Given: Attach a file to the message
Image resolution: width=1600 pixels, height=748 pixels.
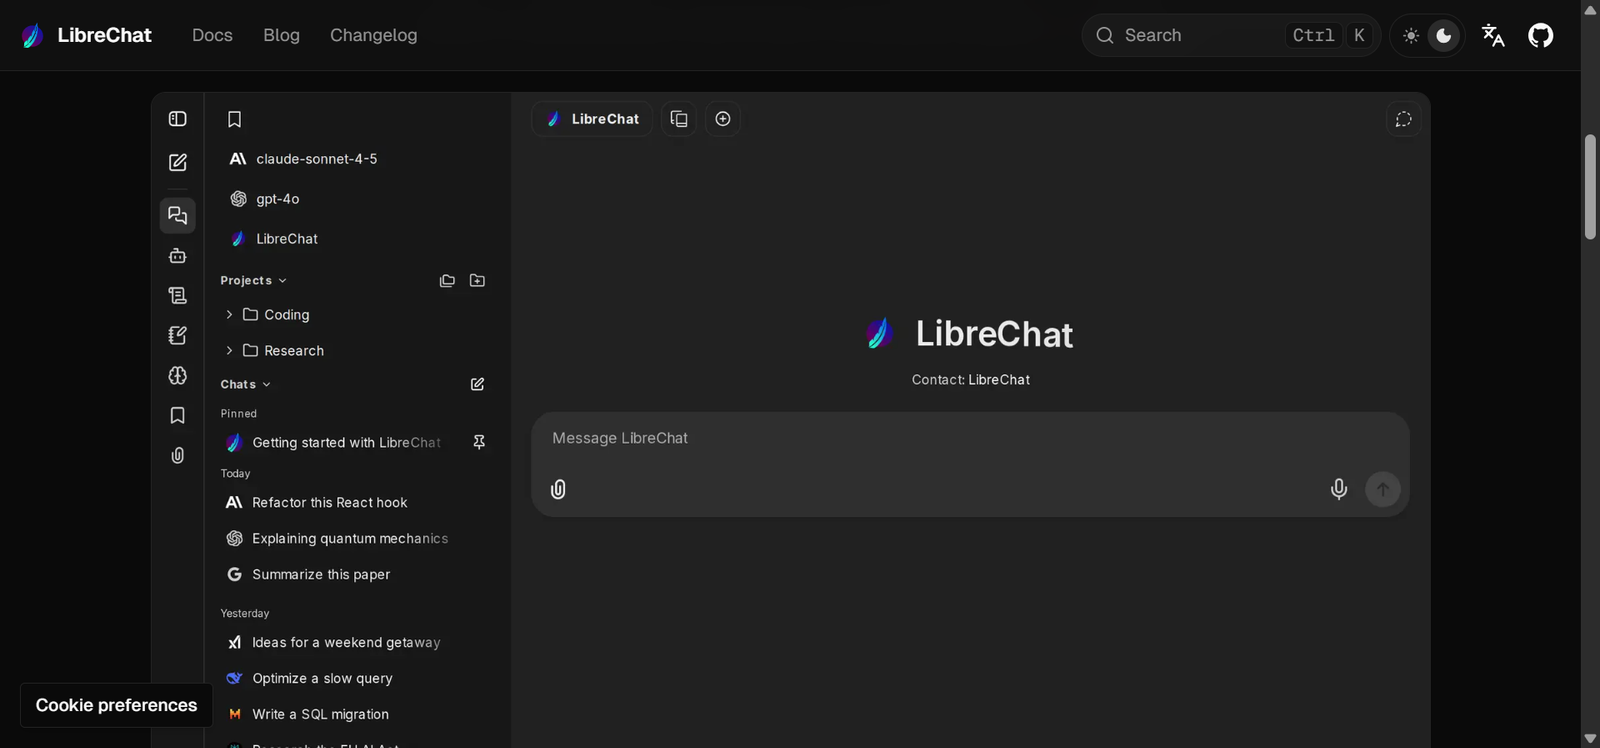Looking at the screenshot, I should (558, 489).
